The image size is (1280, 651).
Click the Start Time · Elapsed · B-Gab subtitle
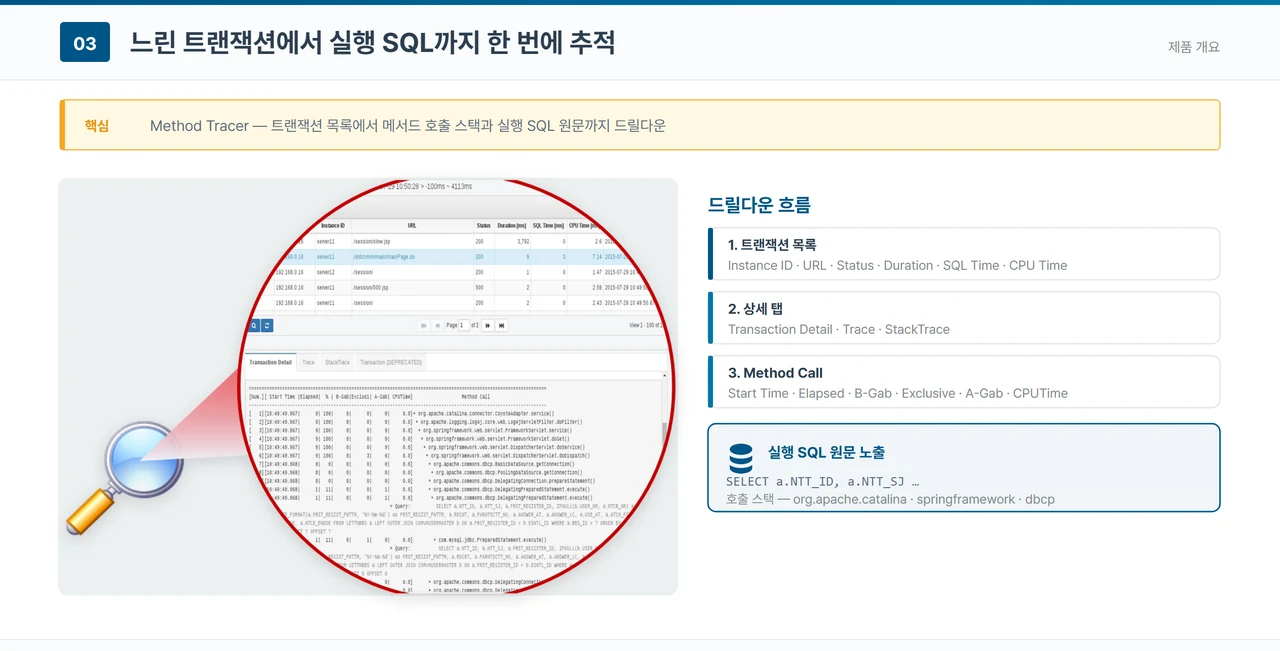click(898, 393)
